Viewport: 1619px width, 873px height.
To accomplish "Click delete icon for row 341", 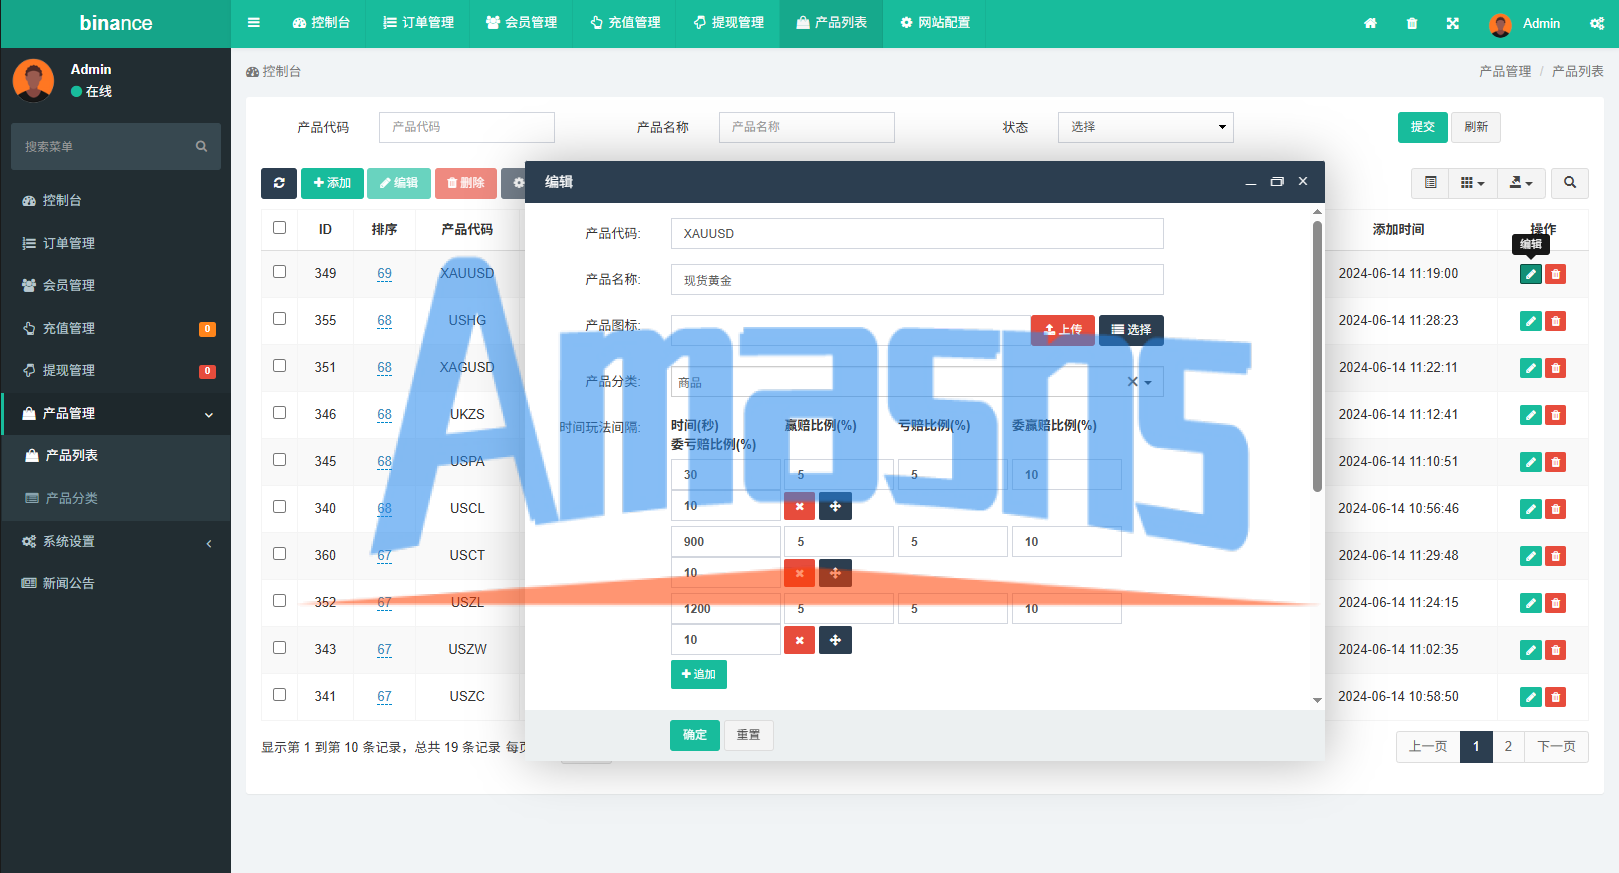I will click(x=1556, y=697).
